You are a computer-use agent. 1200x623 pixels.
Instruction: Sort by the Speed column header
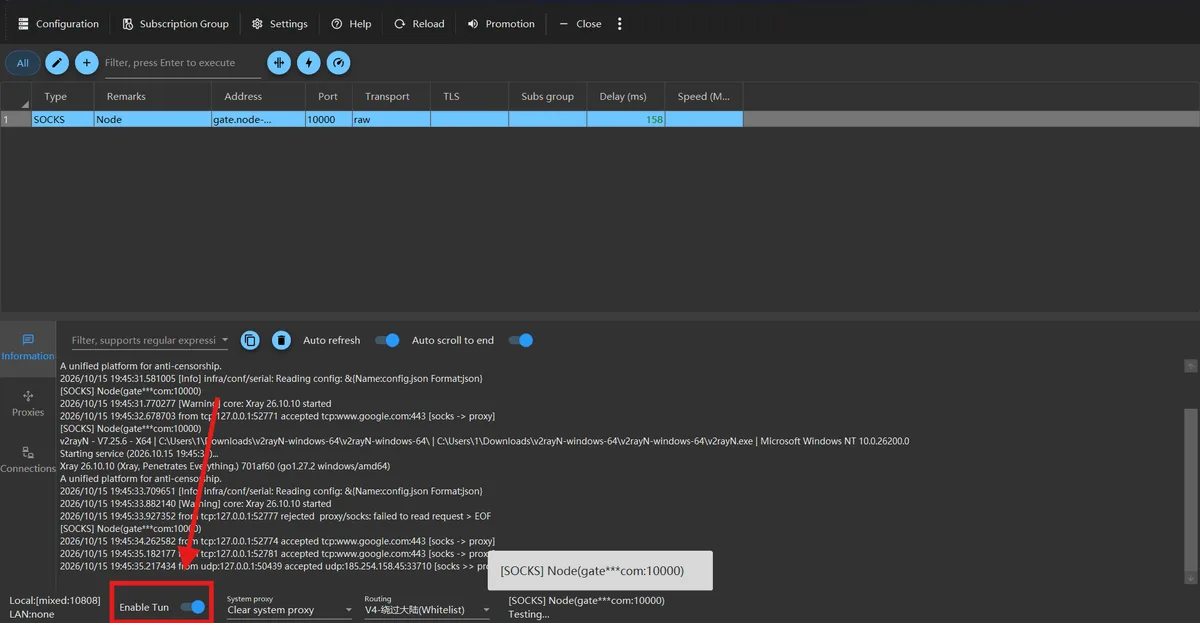(704, 97)
